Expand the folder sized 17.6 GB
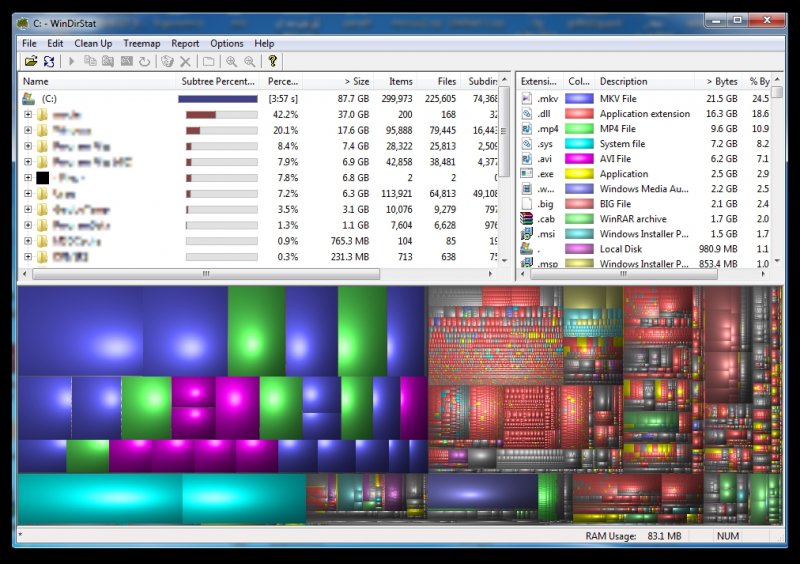 click(28, 130)
